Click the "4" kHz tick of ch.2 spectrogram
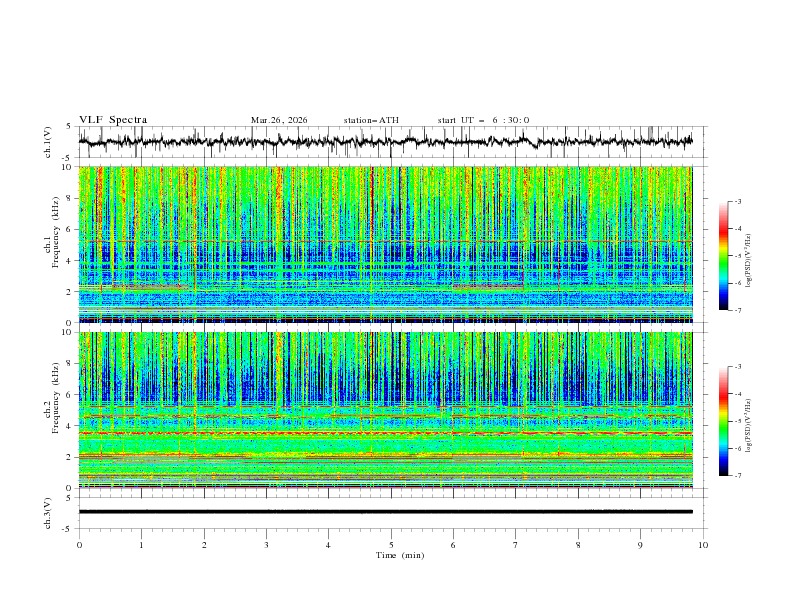 (x=69, y=426)
